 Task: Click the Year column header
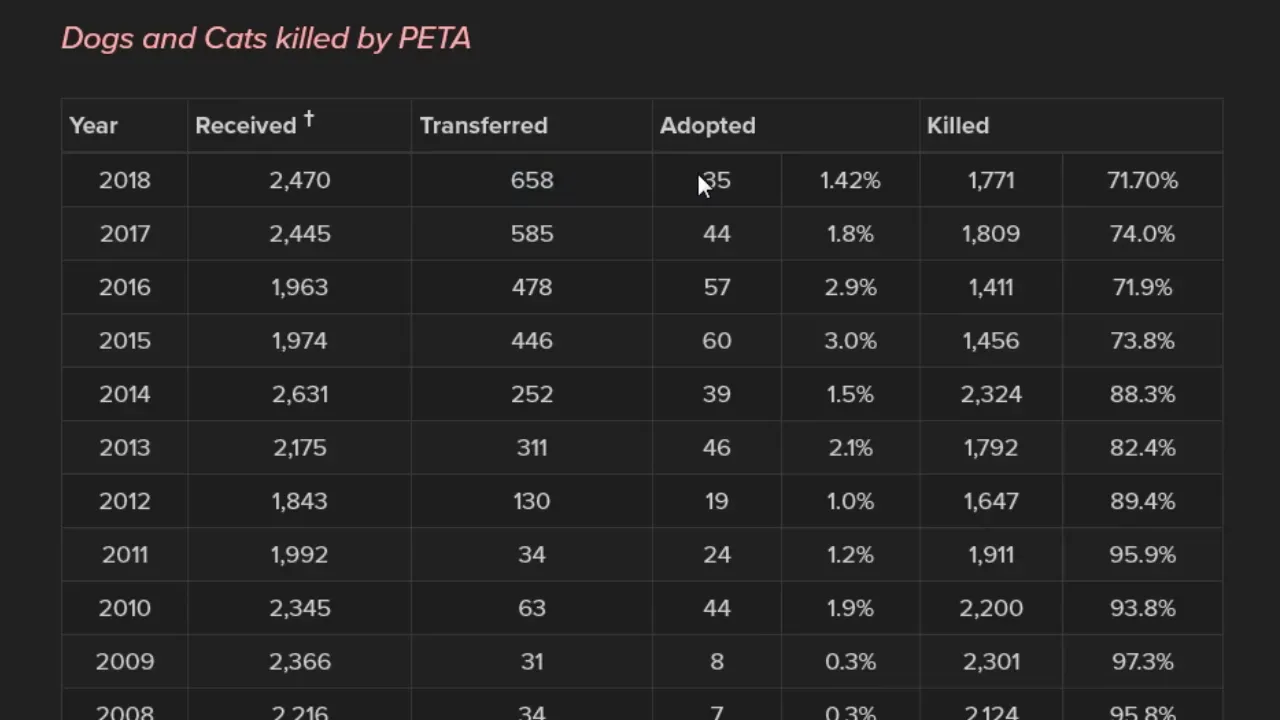[94, 126]
